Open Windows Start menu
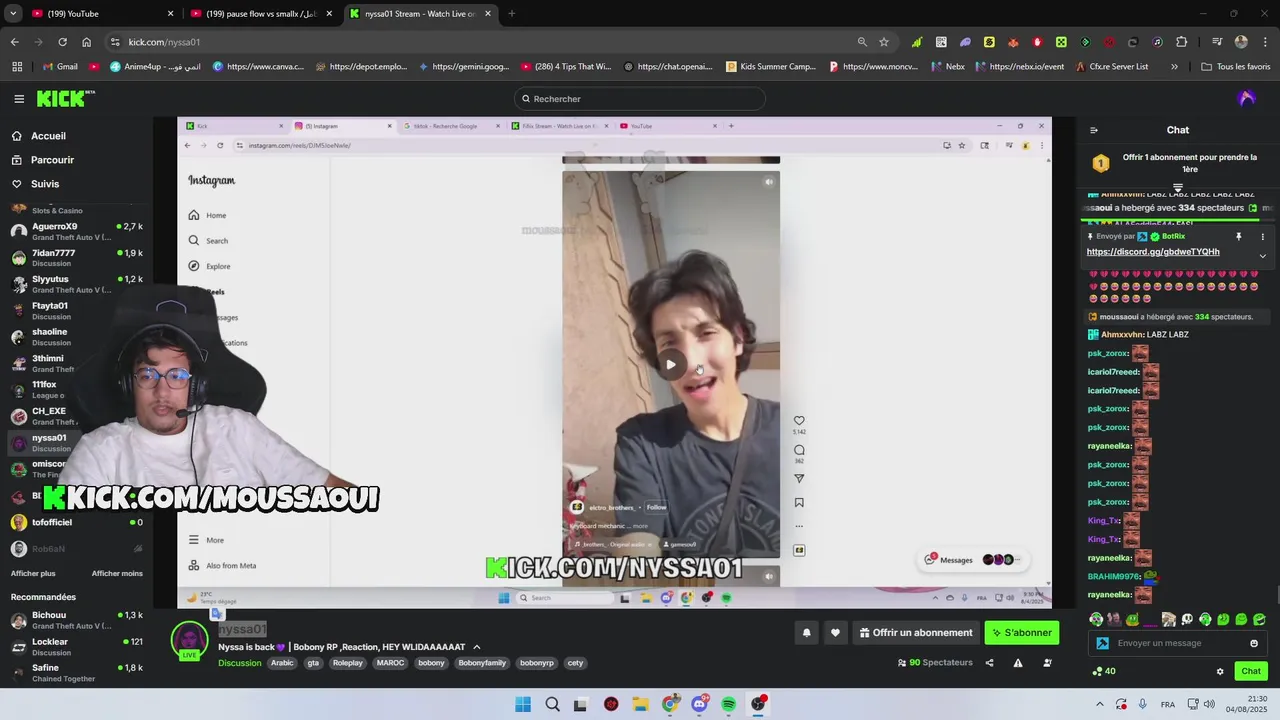 [523, 704]
